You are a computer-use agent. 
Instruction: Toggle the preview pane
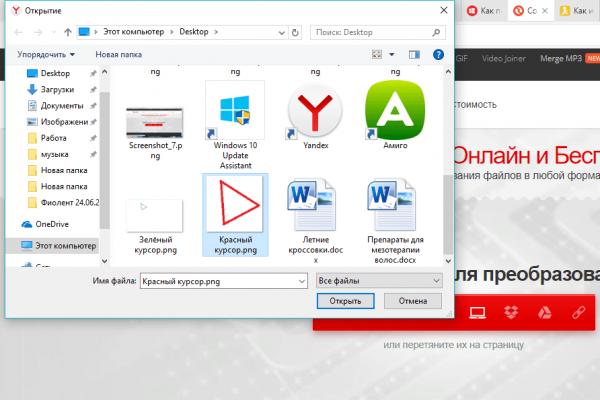coord(414,55)
